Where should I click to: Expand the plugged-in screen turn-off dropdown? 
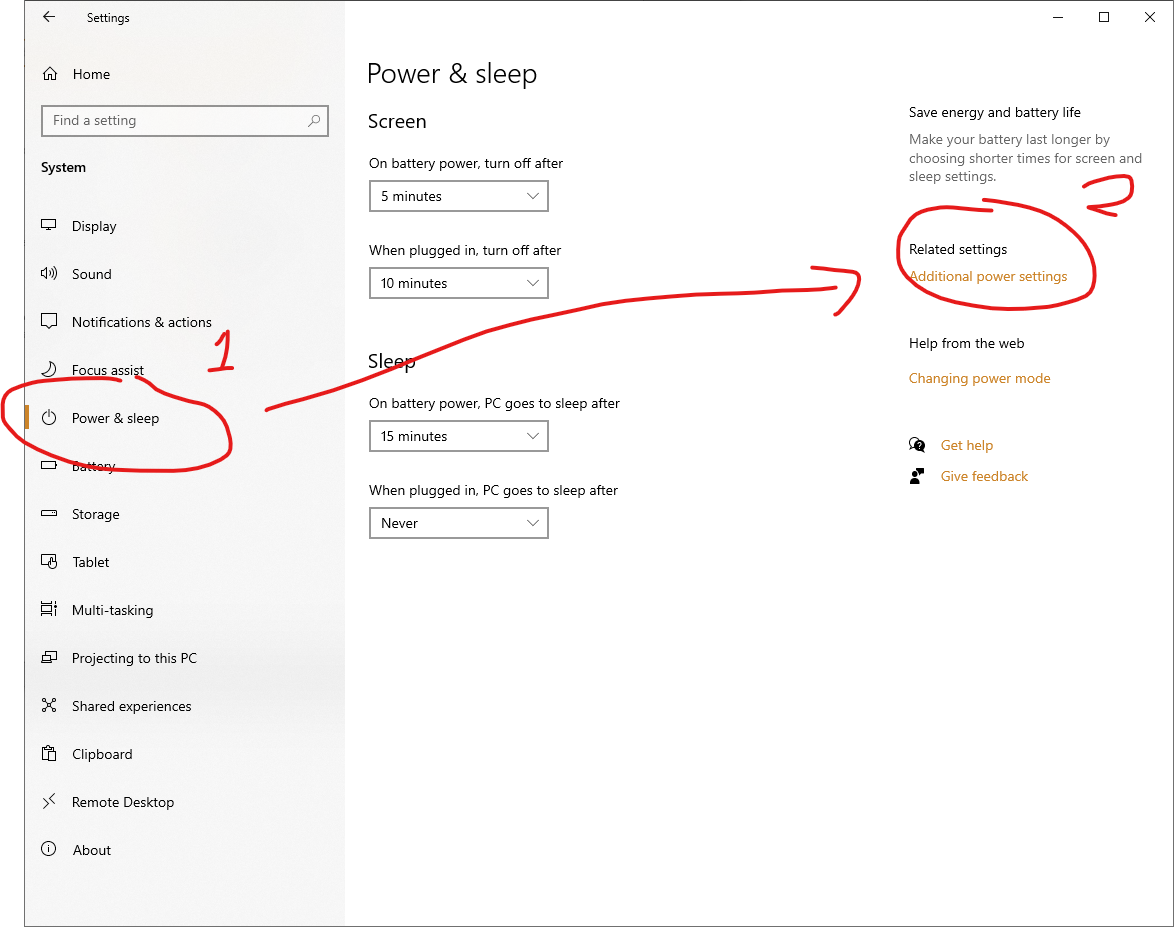coord(458,283)
